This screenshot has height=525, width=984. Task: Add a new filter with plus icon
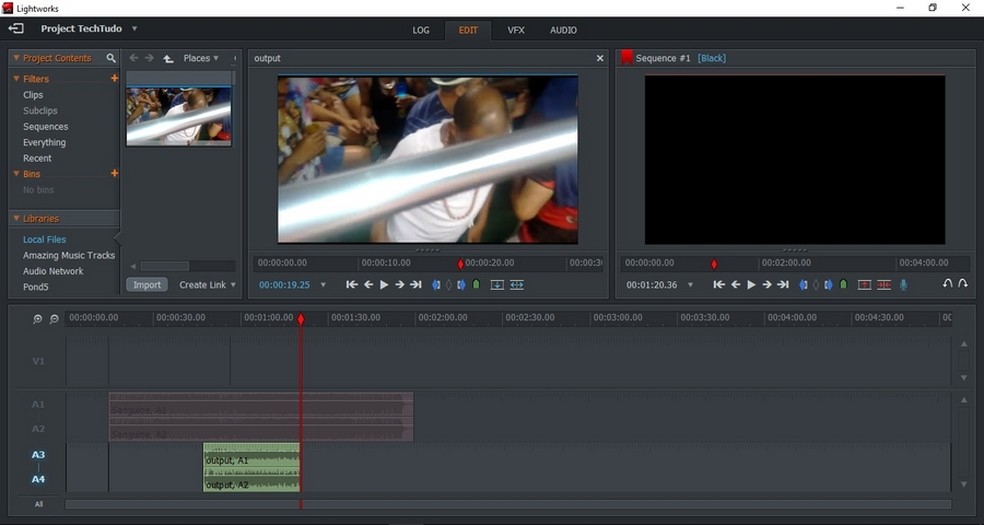(x=114, y=78)
